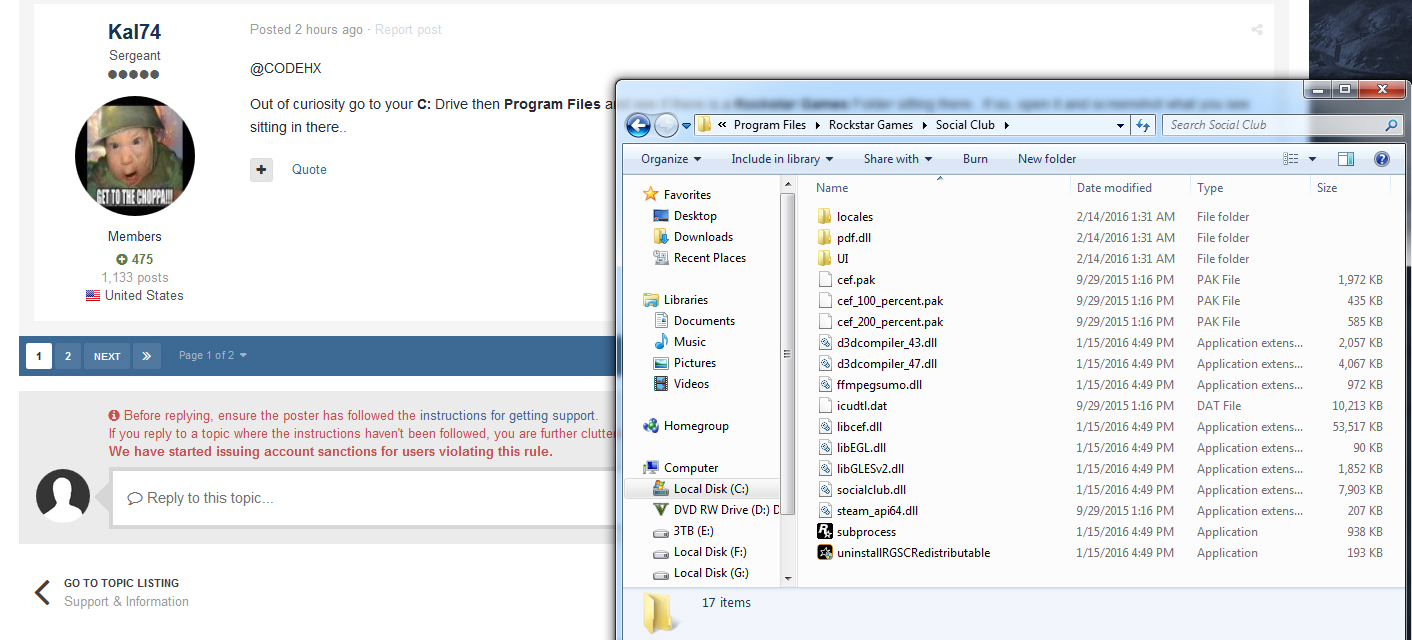Select the libGLESv2.dll file
Screen dimensions: 1412x640
(x=870, y=469)
